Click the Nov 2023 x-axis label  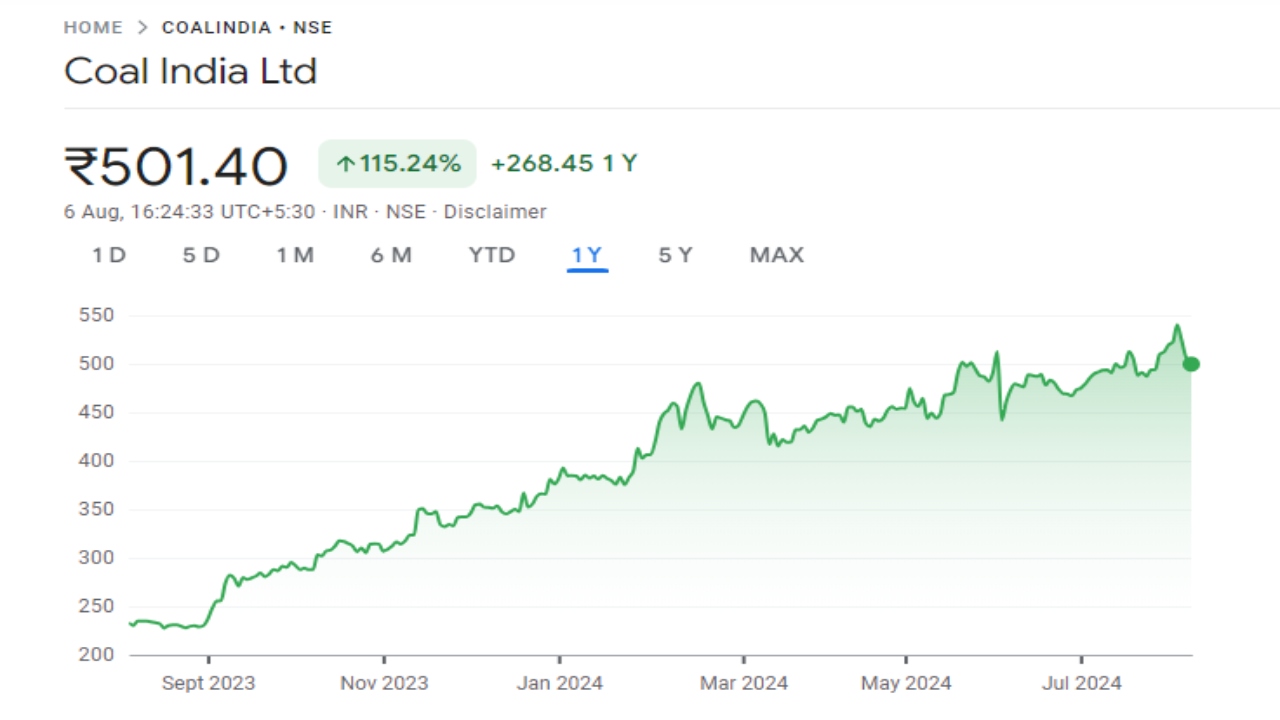384,684
